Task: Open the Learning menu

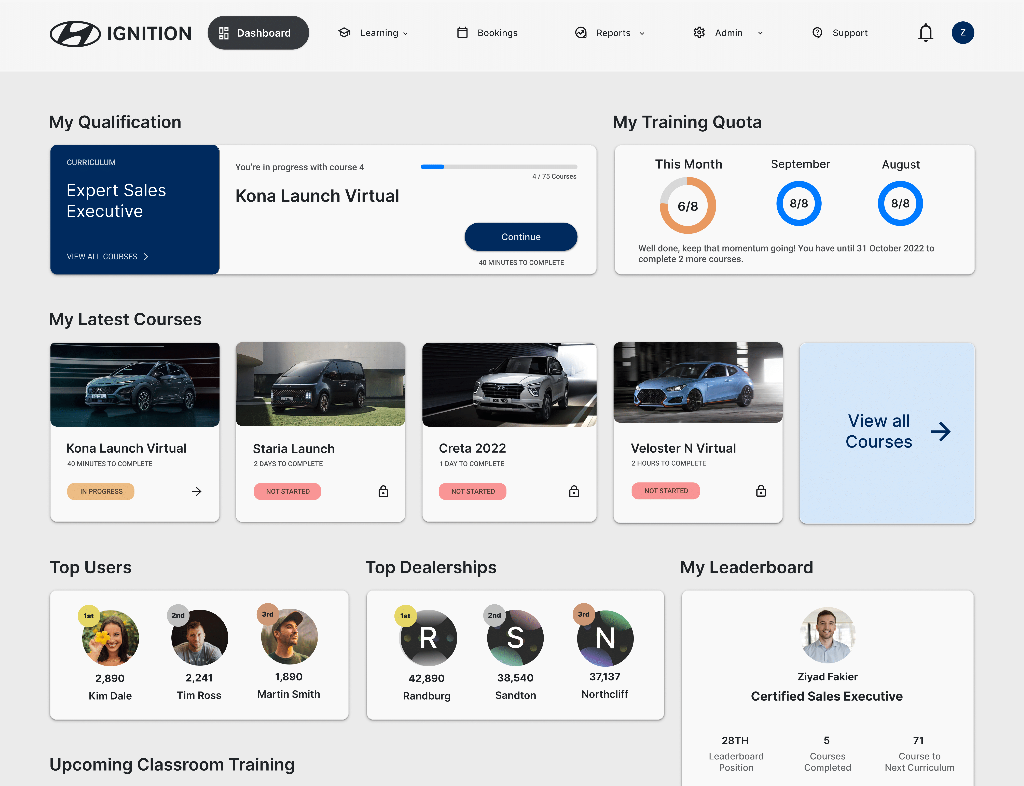Action: click(x=373, y=33)
